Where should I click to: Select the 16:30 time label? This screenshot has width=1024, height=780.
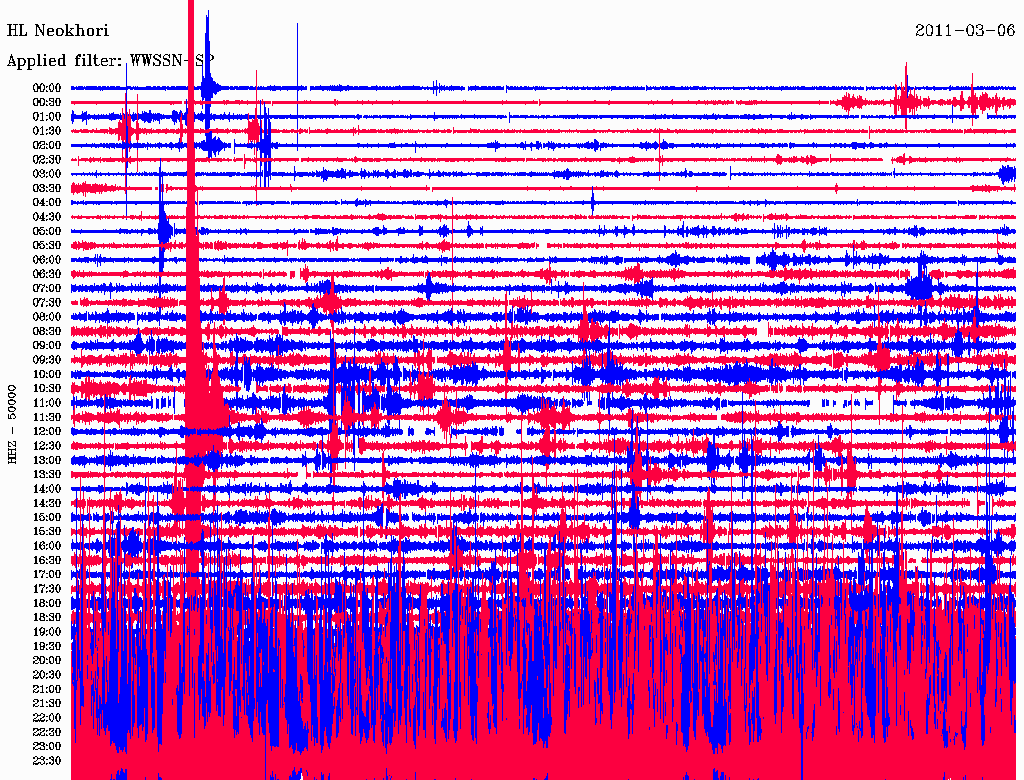[x=47, y=561]
